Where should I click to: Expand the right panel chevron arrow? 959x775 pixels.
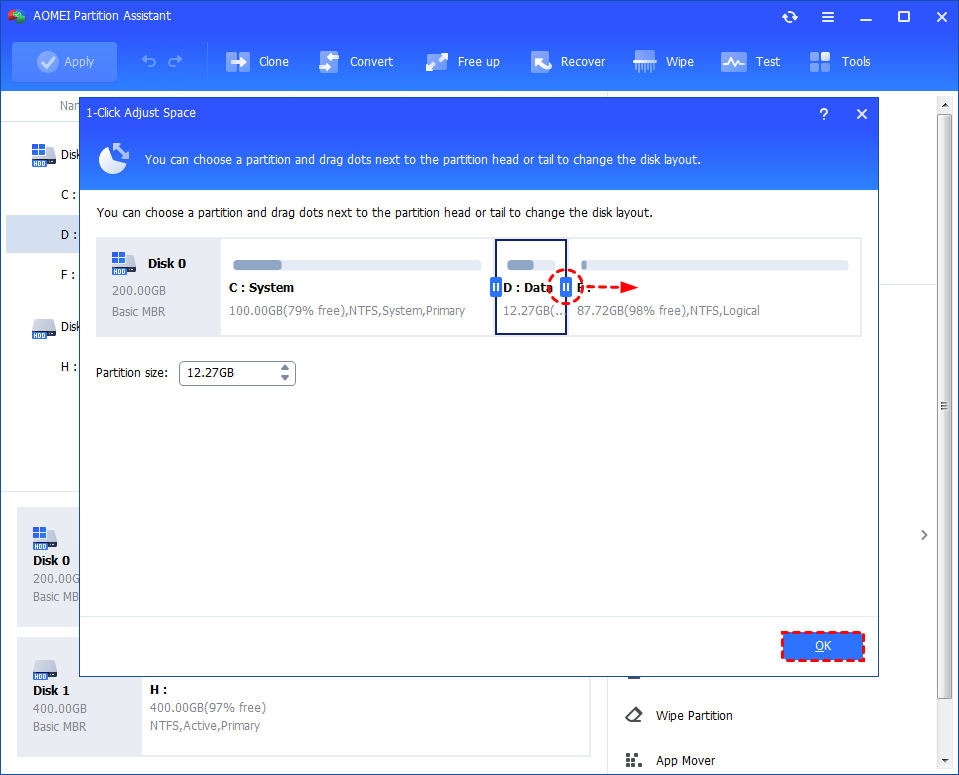coord(924,535)
